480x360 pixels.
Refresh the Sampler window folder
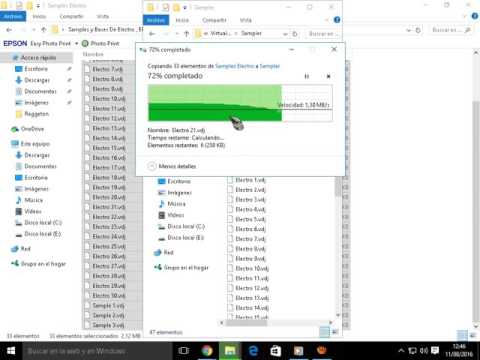295,34
